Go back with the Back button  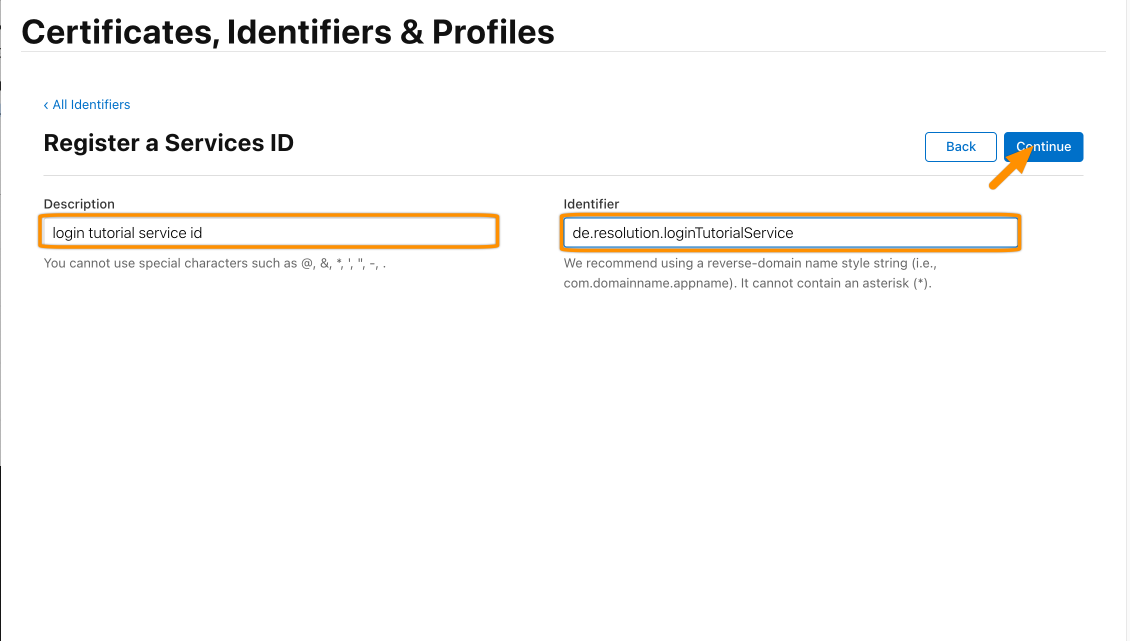coord(961,146)
